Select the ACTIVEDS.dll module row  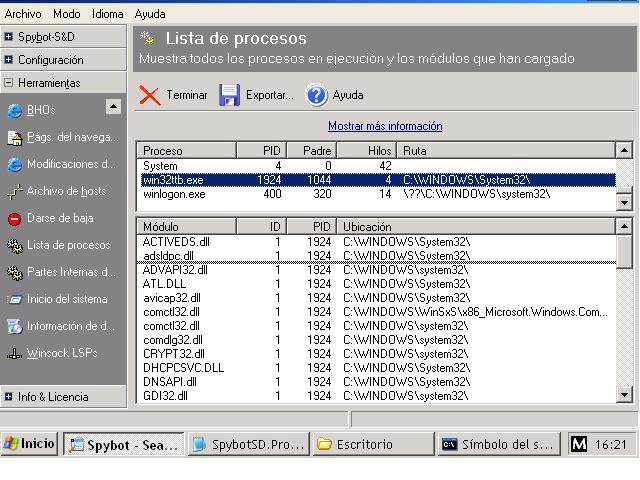(376, 242)
